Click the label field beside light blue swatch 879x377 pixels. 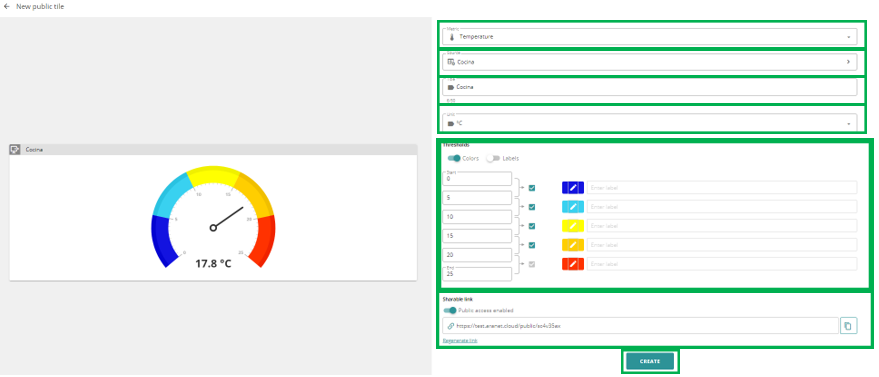[x=722, y=207]
